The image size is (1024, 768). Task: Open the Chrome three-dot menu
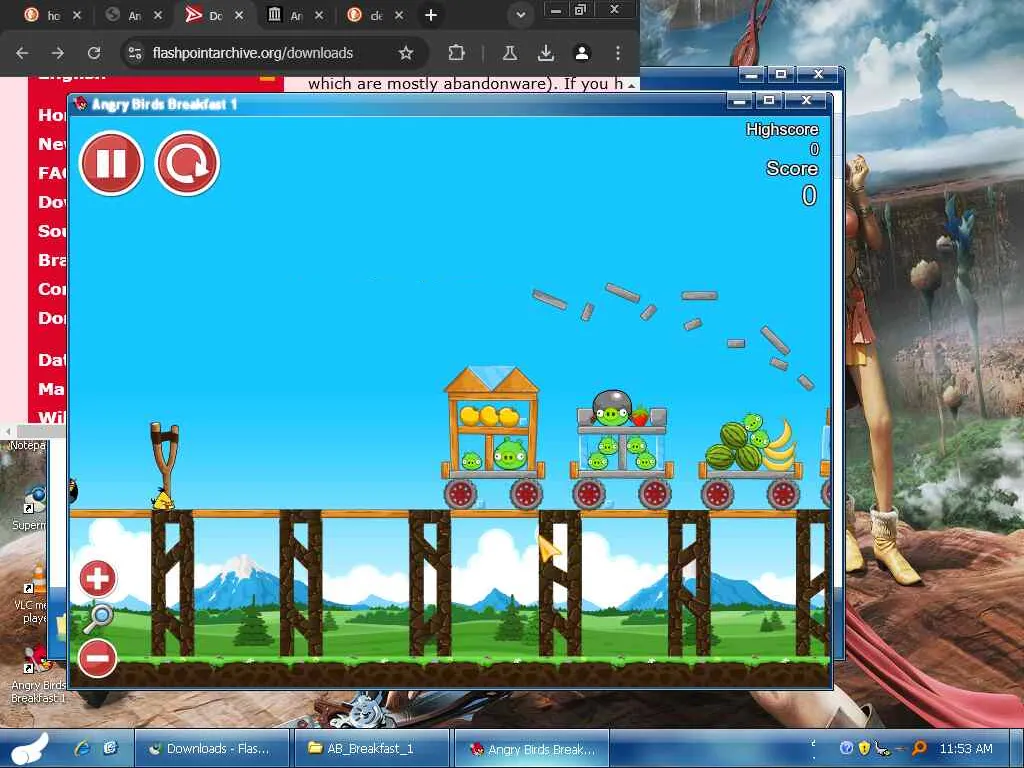pyautogui.click(x=618, y=53)
